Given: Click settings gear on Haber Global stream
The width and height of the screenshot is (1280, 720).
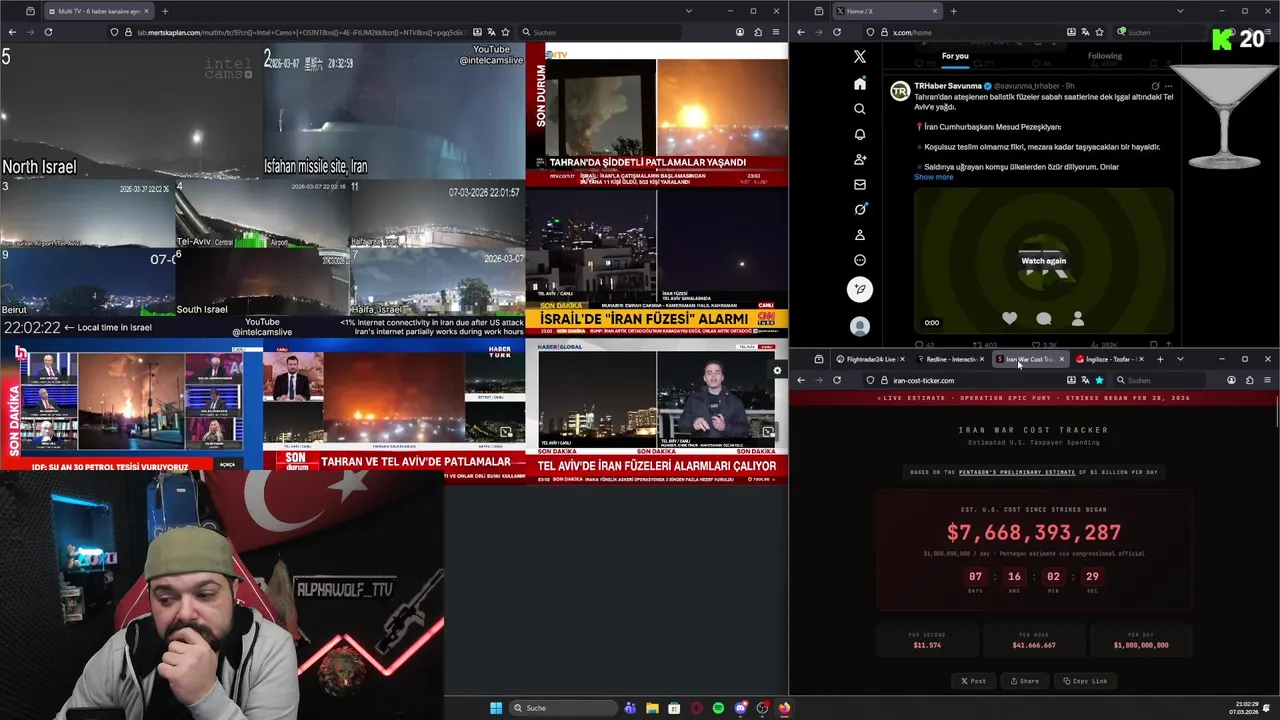Looking at the screenshot, I should [x=777, y=371].
